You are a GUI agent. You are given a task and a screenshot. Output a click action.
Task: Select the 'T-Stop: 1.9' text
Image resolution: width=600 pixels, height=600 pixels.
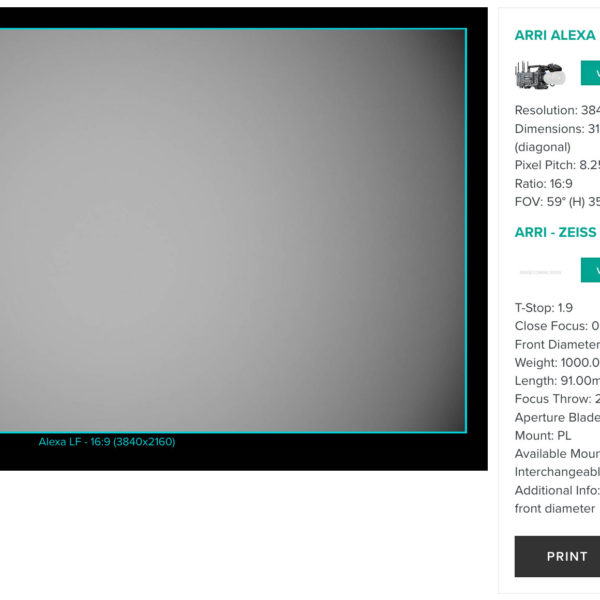(x=544, y=308)
